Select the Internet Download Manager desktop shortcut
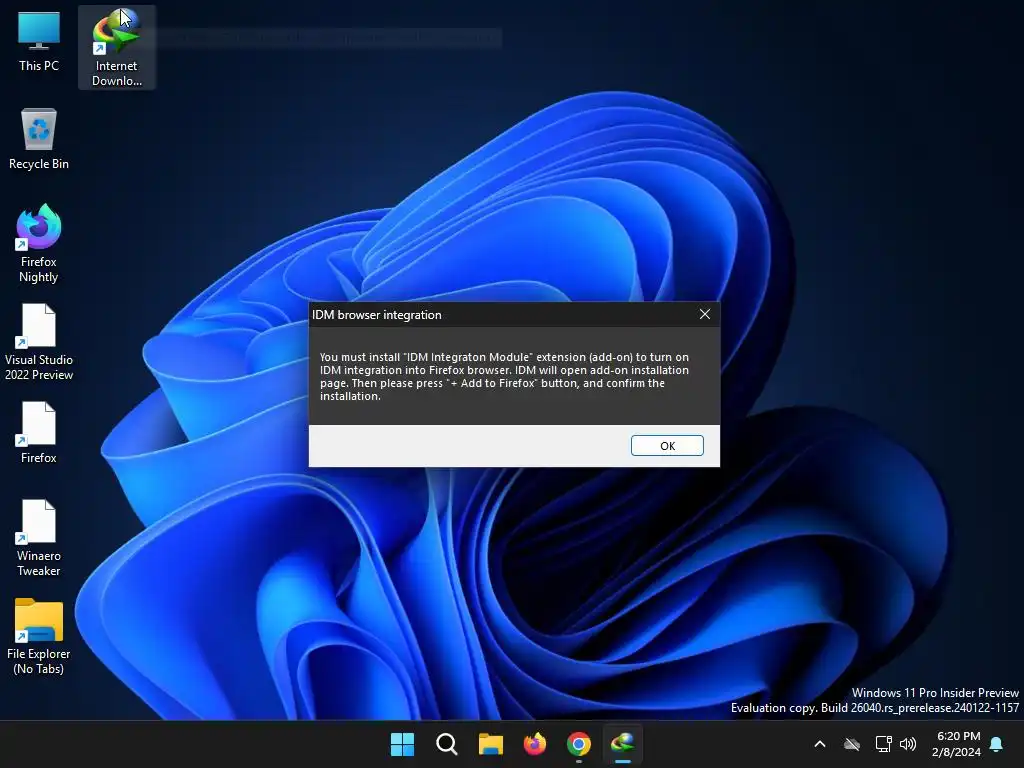Viewport: 1024px width, 768px height. (116, 48)
